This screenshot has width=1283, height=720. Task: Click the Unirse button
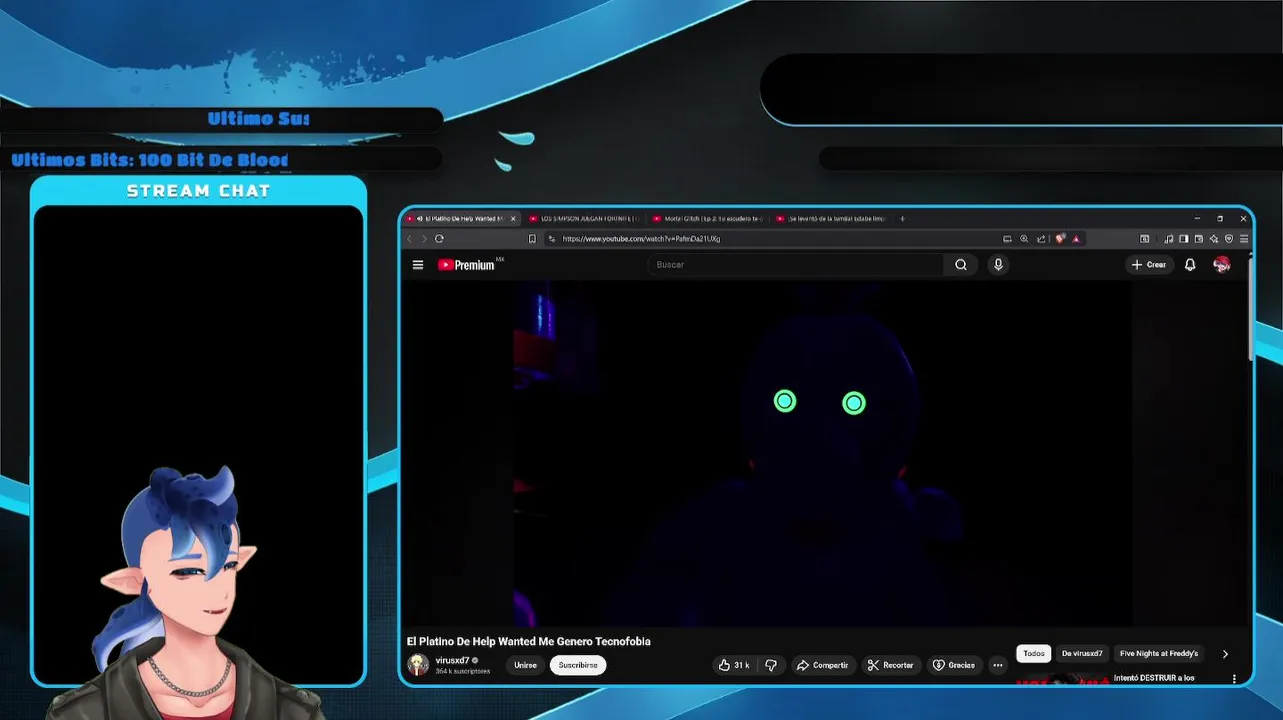(525, 665)
